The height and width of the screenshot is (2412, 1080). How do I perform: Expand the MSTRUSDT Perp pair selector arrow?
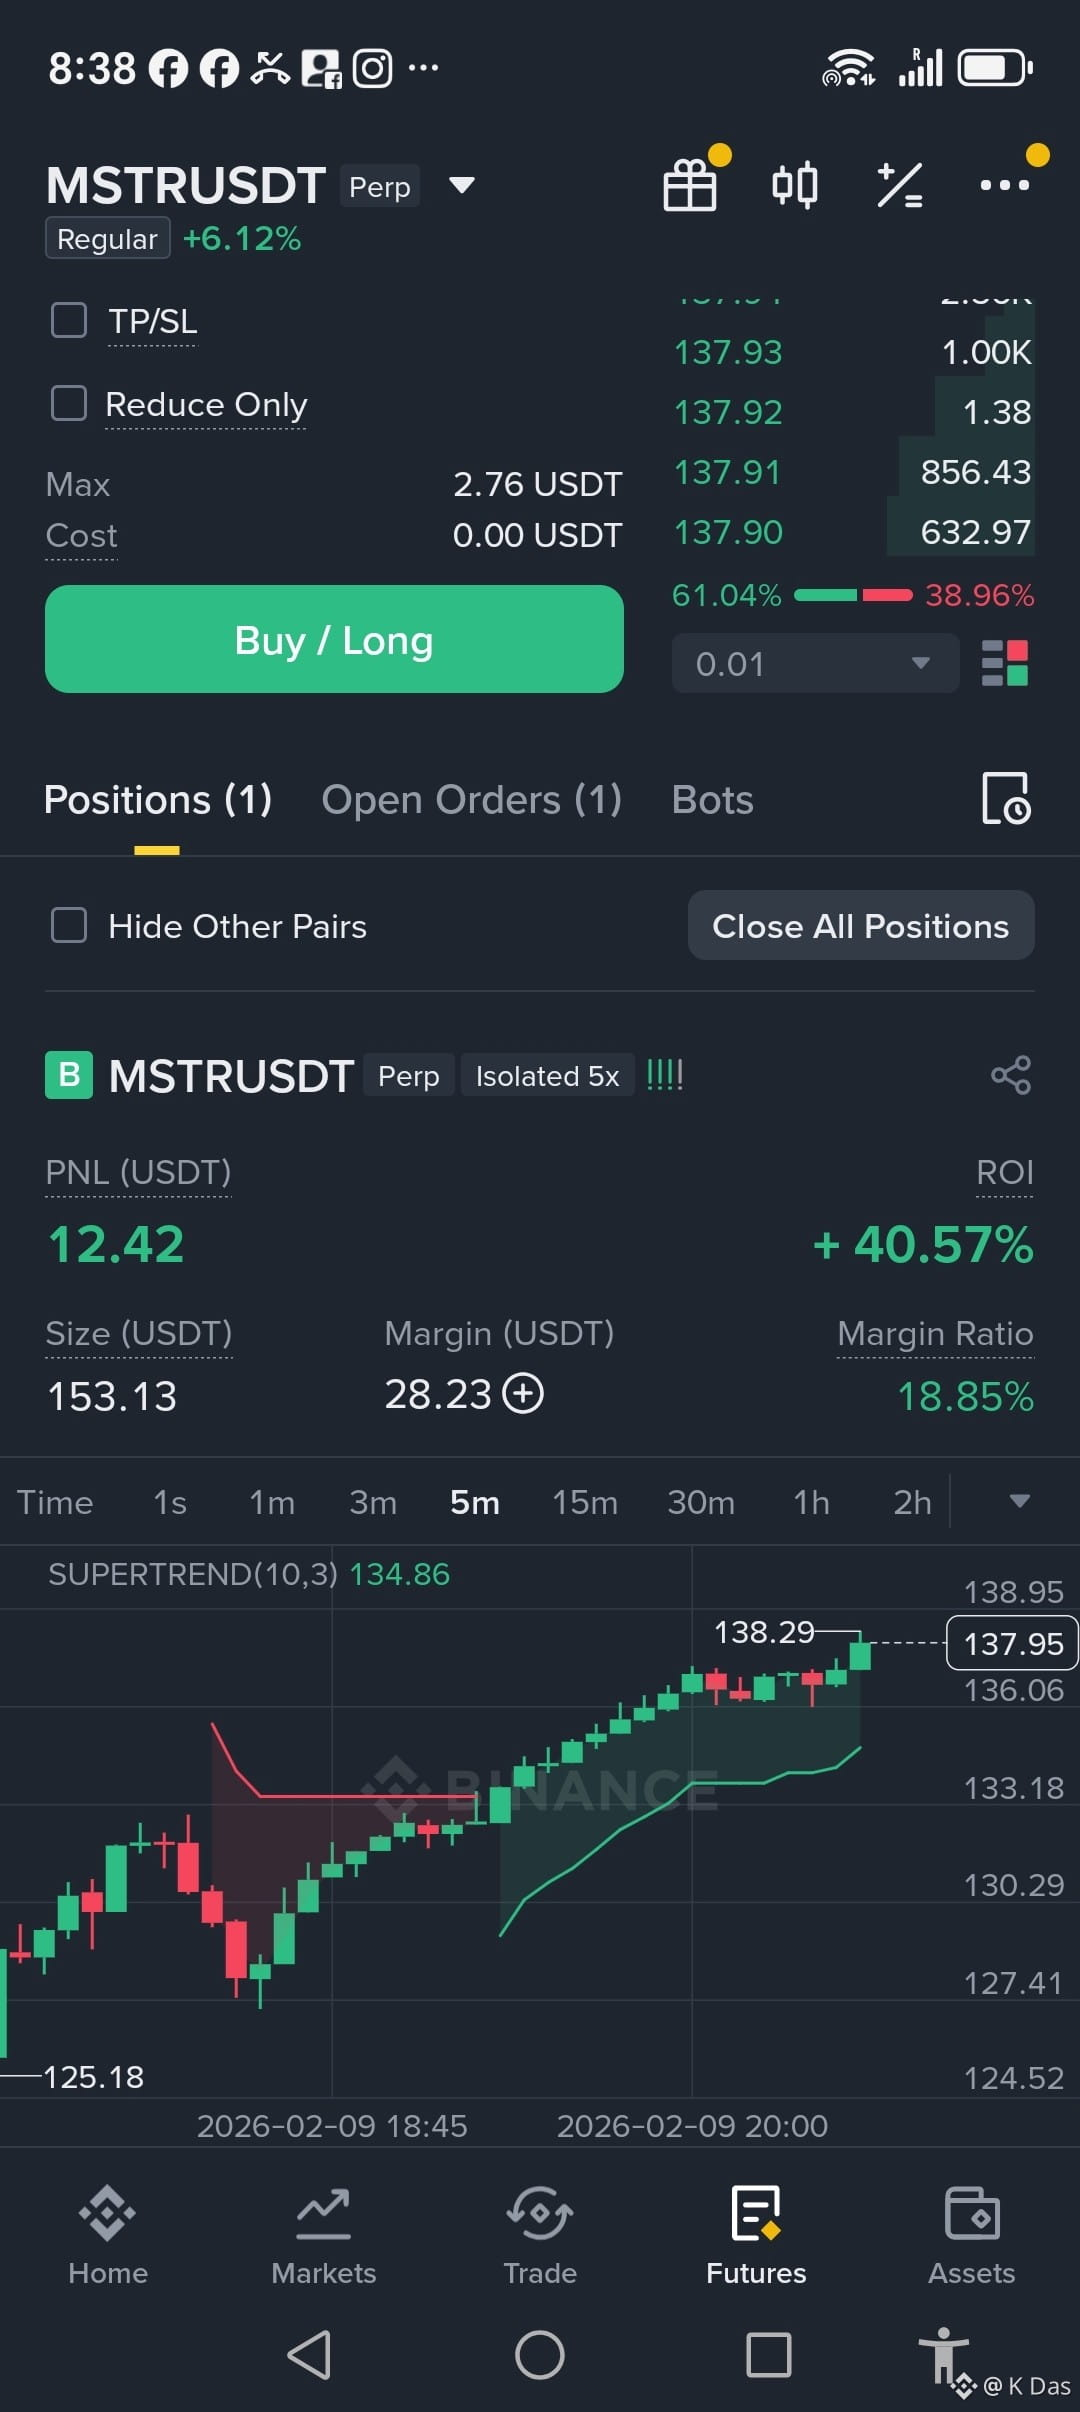[x=462, y=185]
